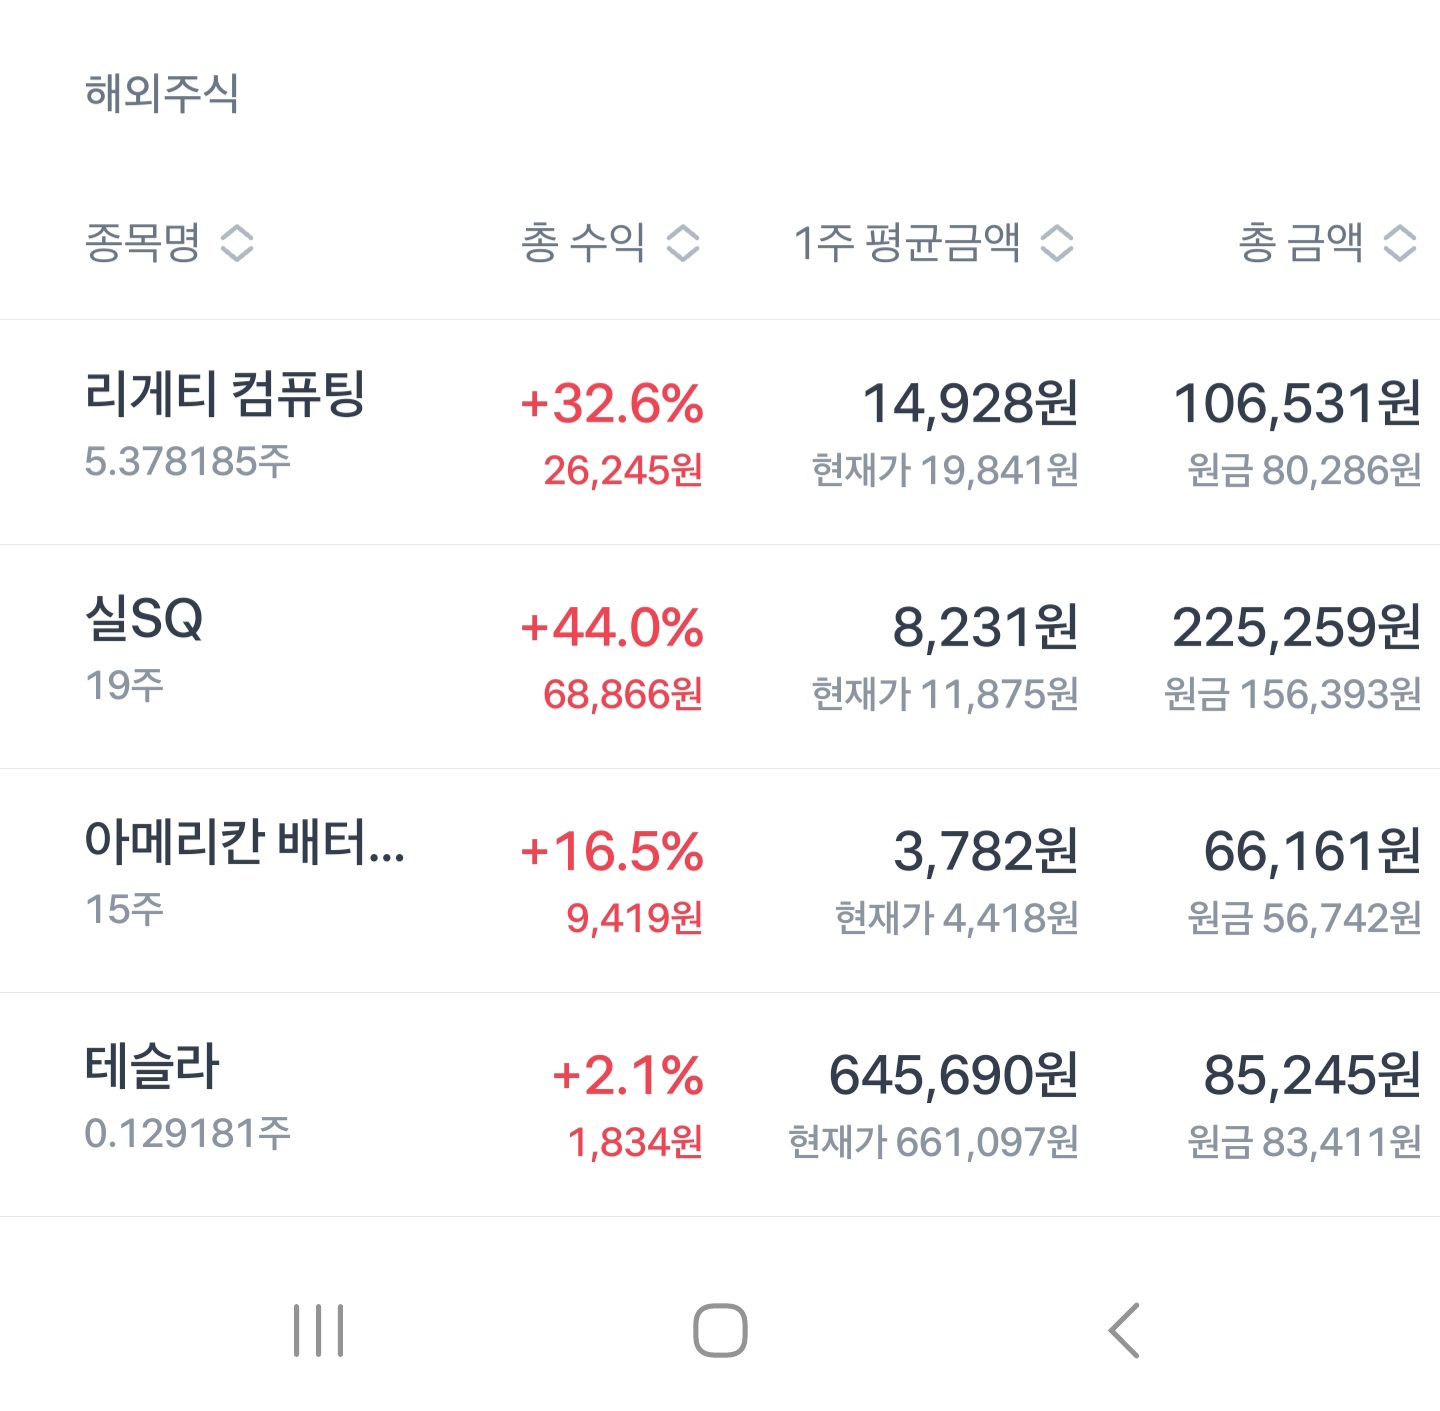This screenshot has height=1411, width=1440.
Task: Open the 테슬라 stock holding
Action: tap(152, 1066)
